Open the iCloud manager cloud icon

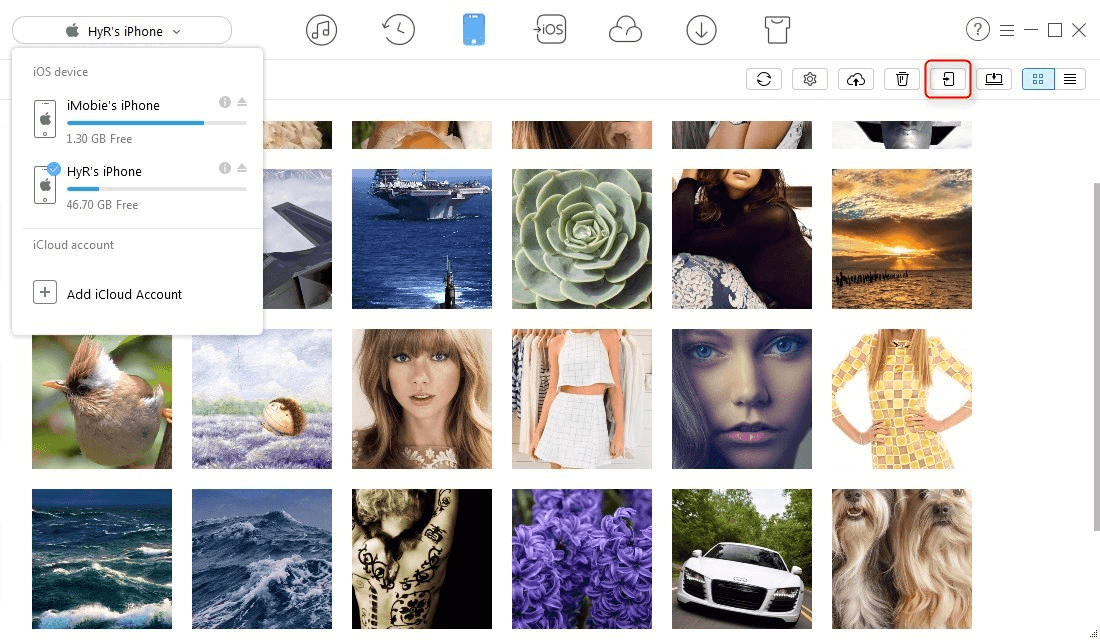tap(625, 30)
